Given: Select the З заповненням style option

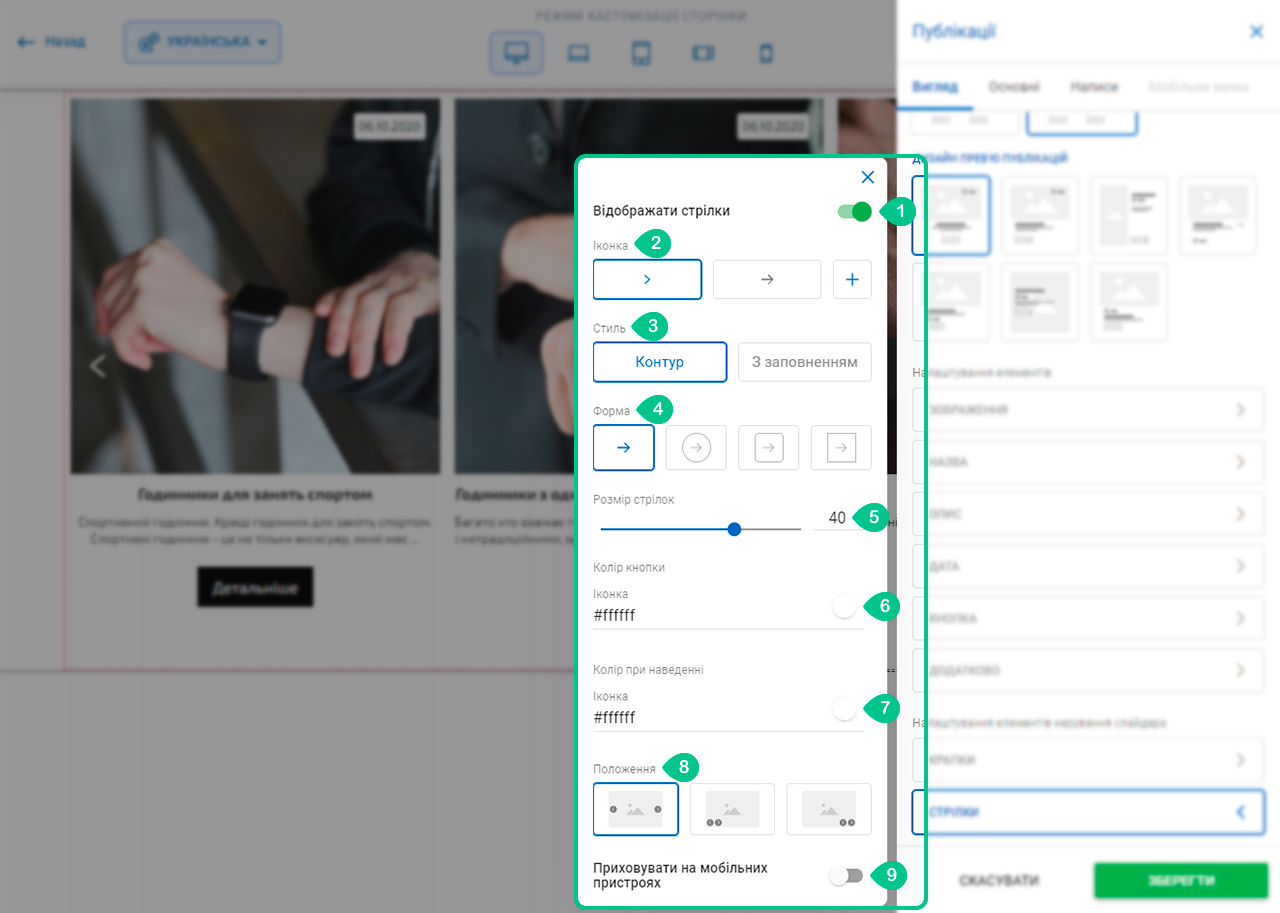Looking at the screenshot, I should click(x=805, y=362).
